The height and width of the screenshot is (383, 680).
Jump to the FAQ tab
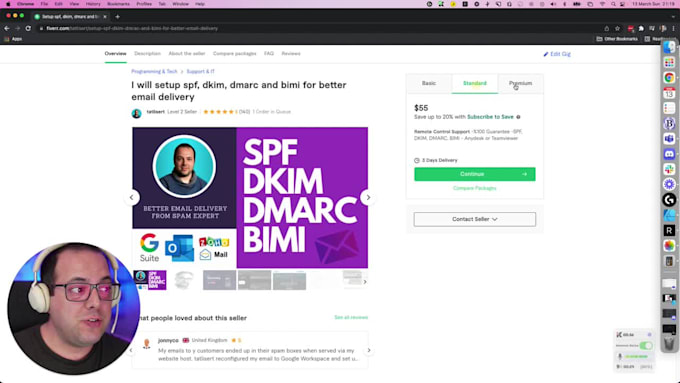(x=269, y=54)
